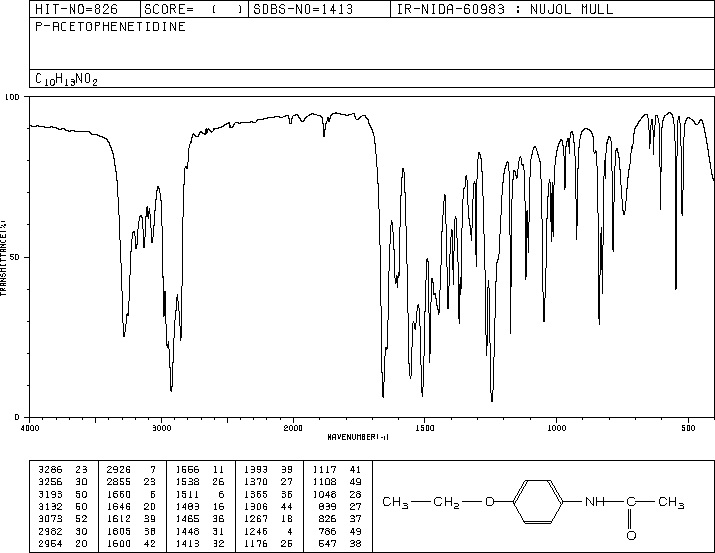Click the 1500 tick label on the x-axis
This screenshot has height=553, width=715.
(x=423, y=427)
